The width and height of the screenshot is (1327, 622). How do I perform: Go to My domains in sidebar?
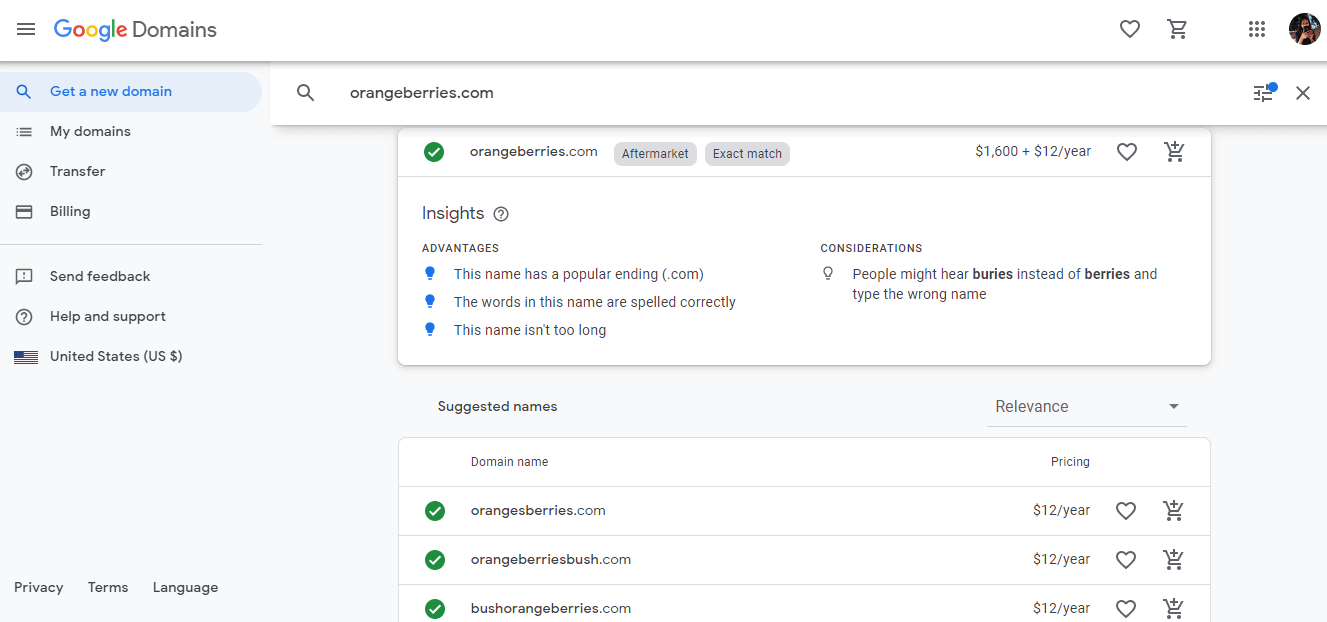[90, 132]
